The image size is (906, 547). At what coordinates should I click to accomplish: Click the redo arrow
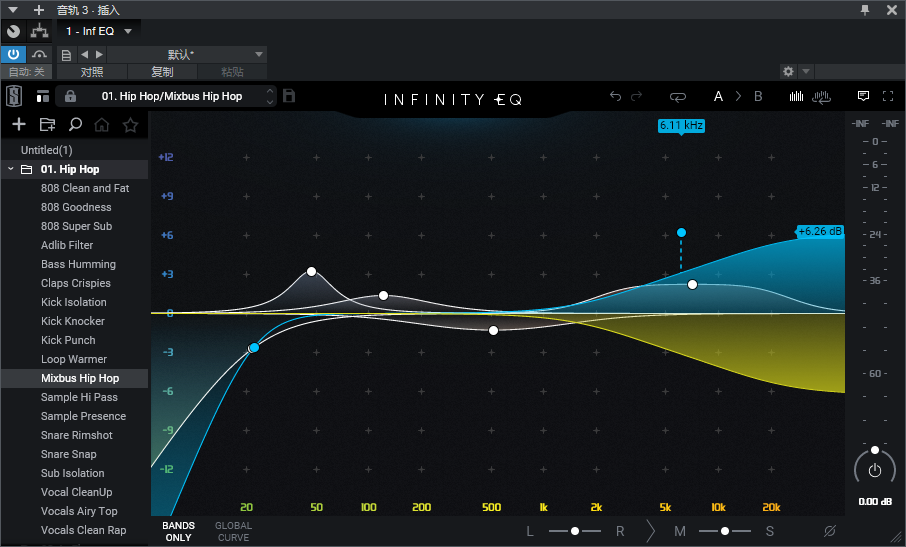click(x=636, y=96)
